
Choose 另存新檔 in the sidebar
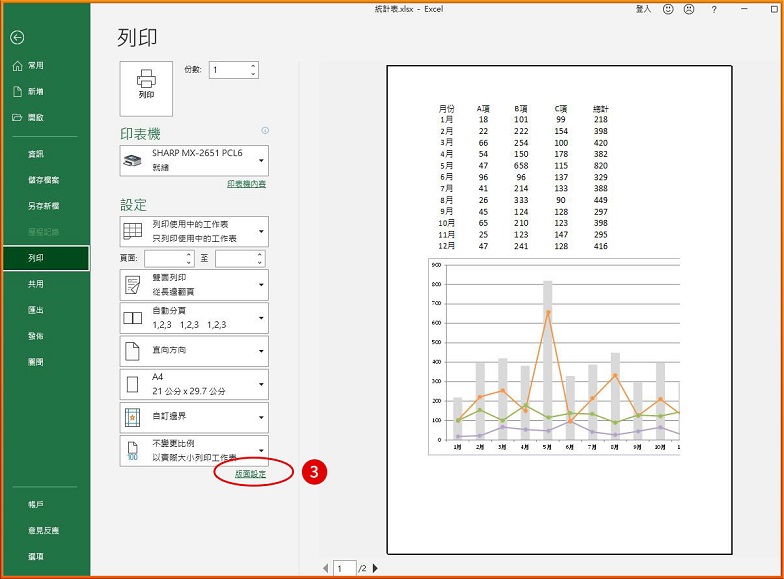[x=45, y=206]
